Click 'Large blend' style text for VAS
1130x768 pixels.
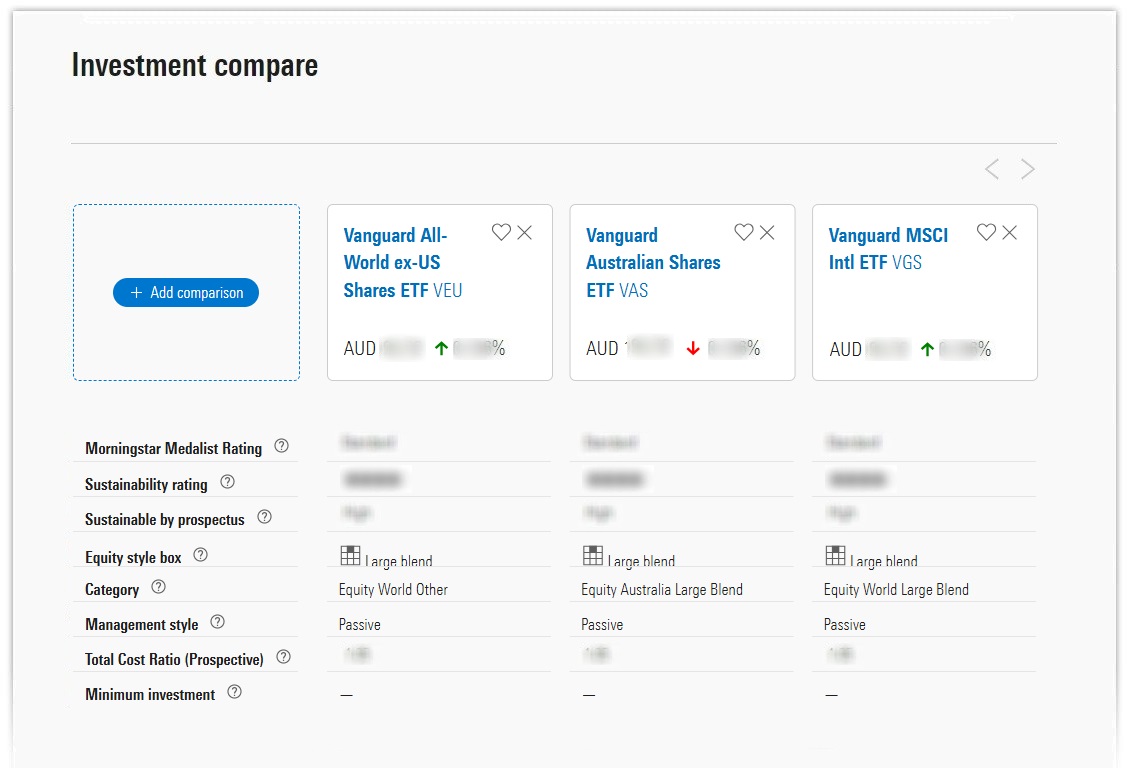pos(641,561)
